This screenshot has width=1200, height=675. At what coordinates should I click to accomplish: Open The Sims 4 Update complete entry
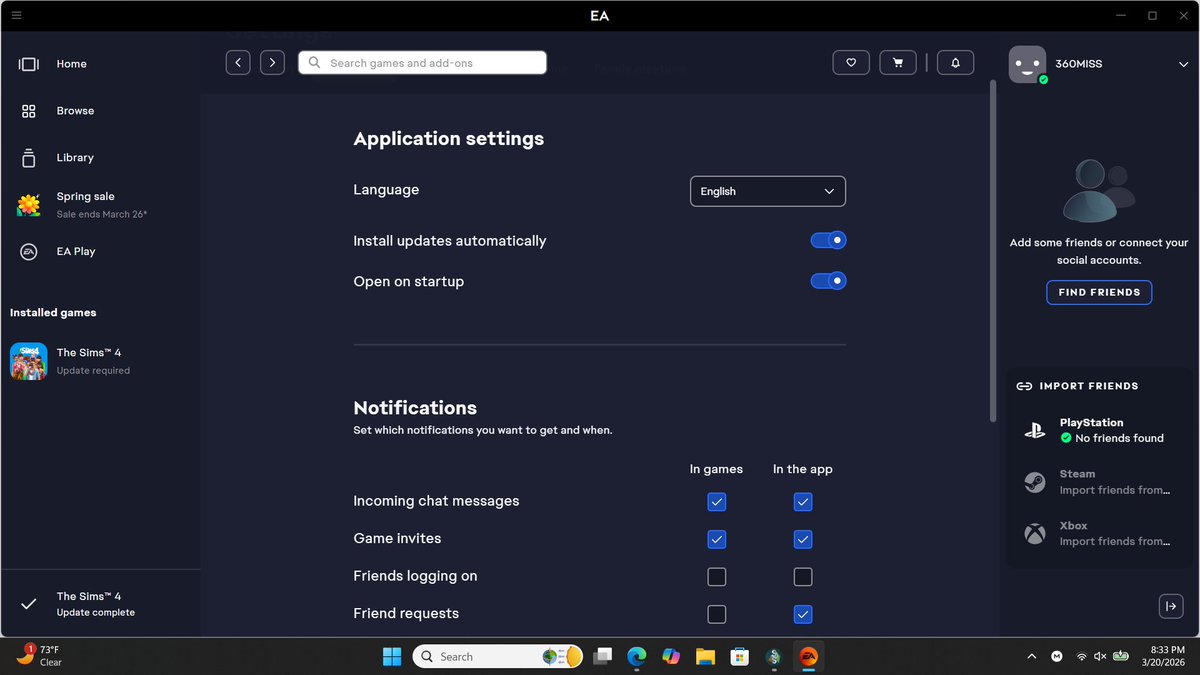coord(100,604)
